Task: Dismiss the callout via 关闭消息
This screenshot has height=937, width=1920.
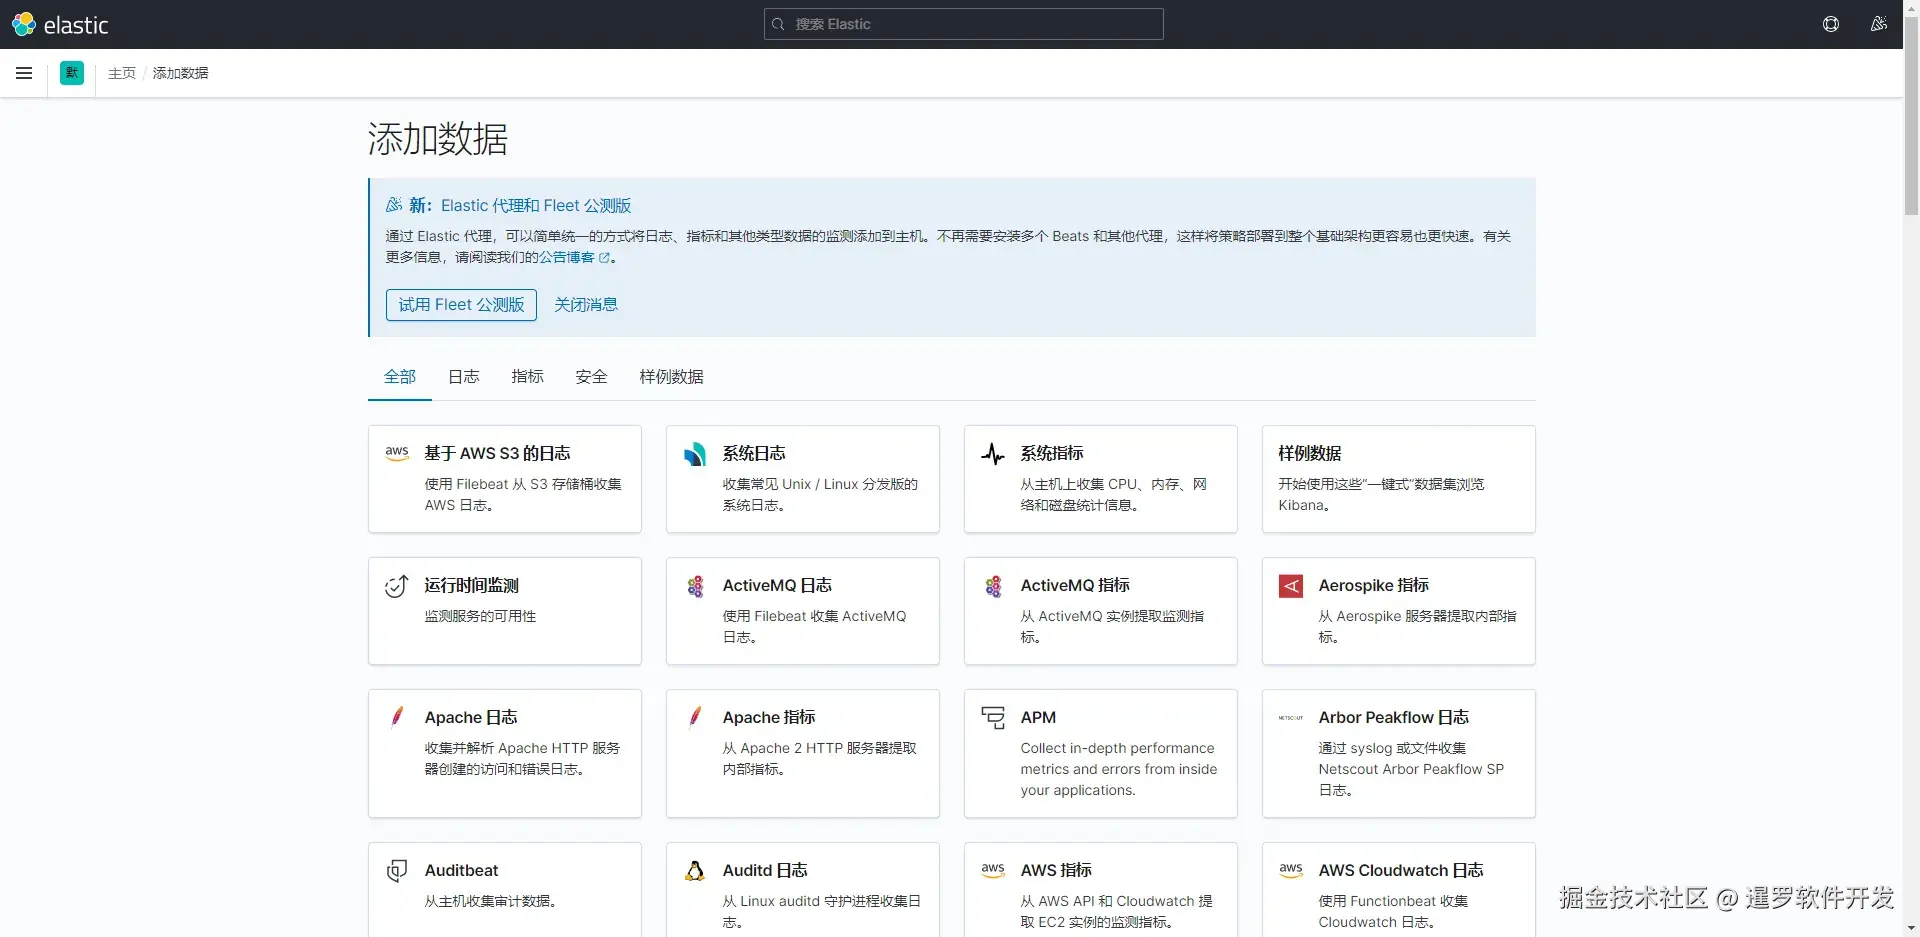Action: [x=586, y=305]
